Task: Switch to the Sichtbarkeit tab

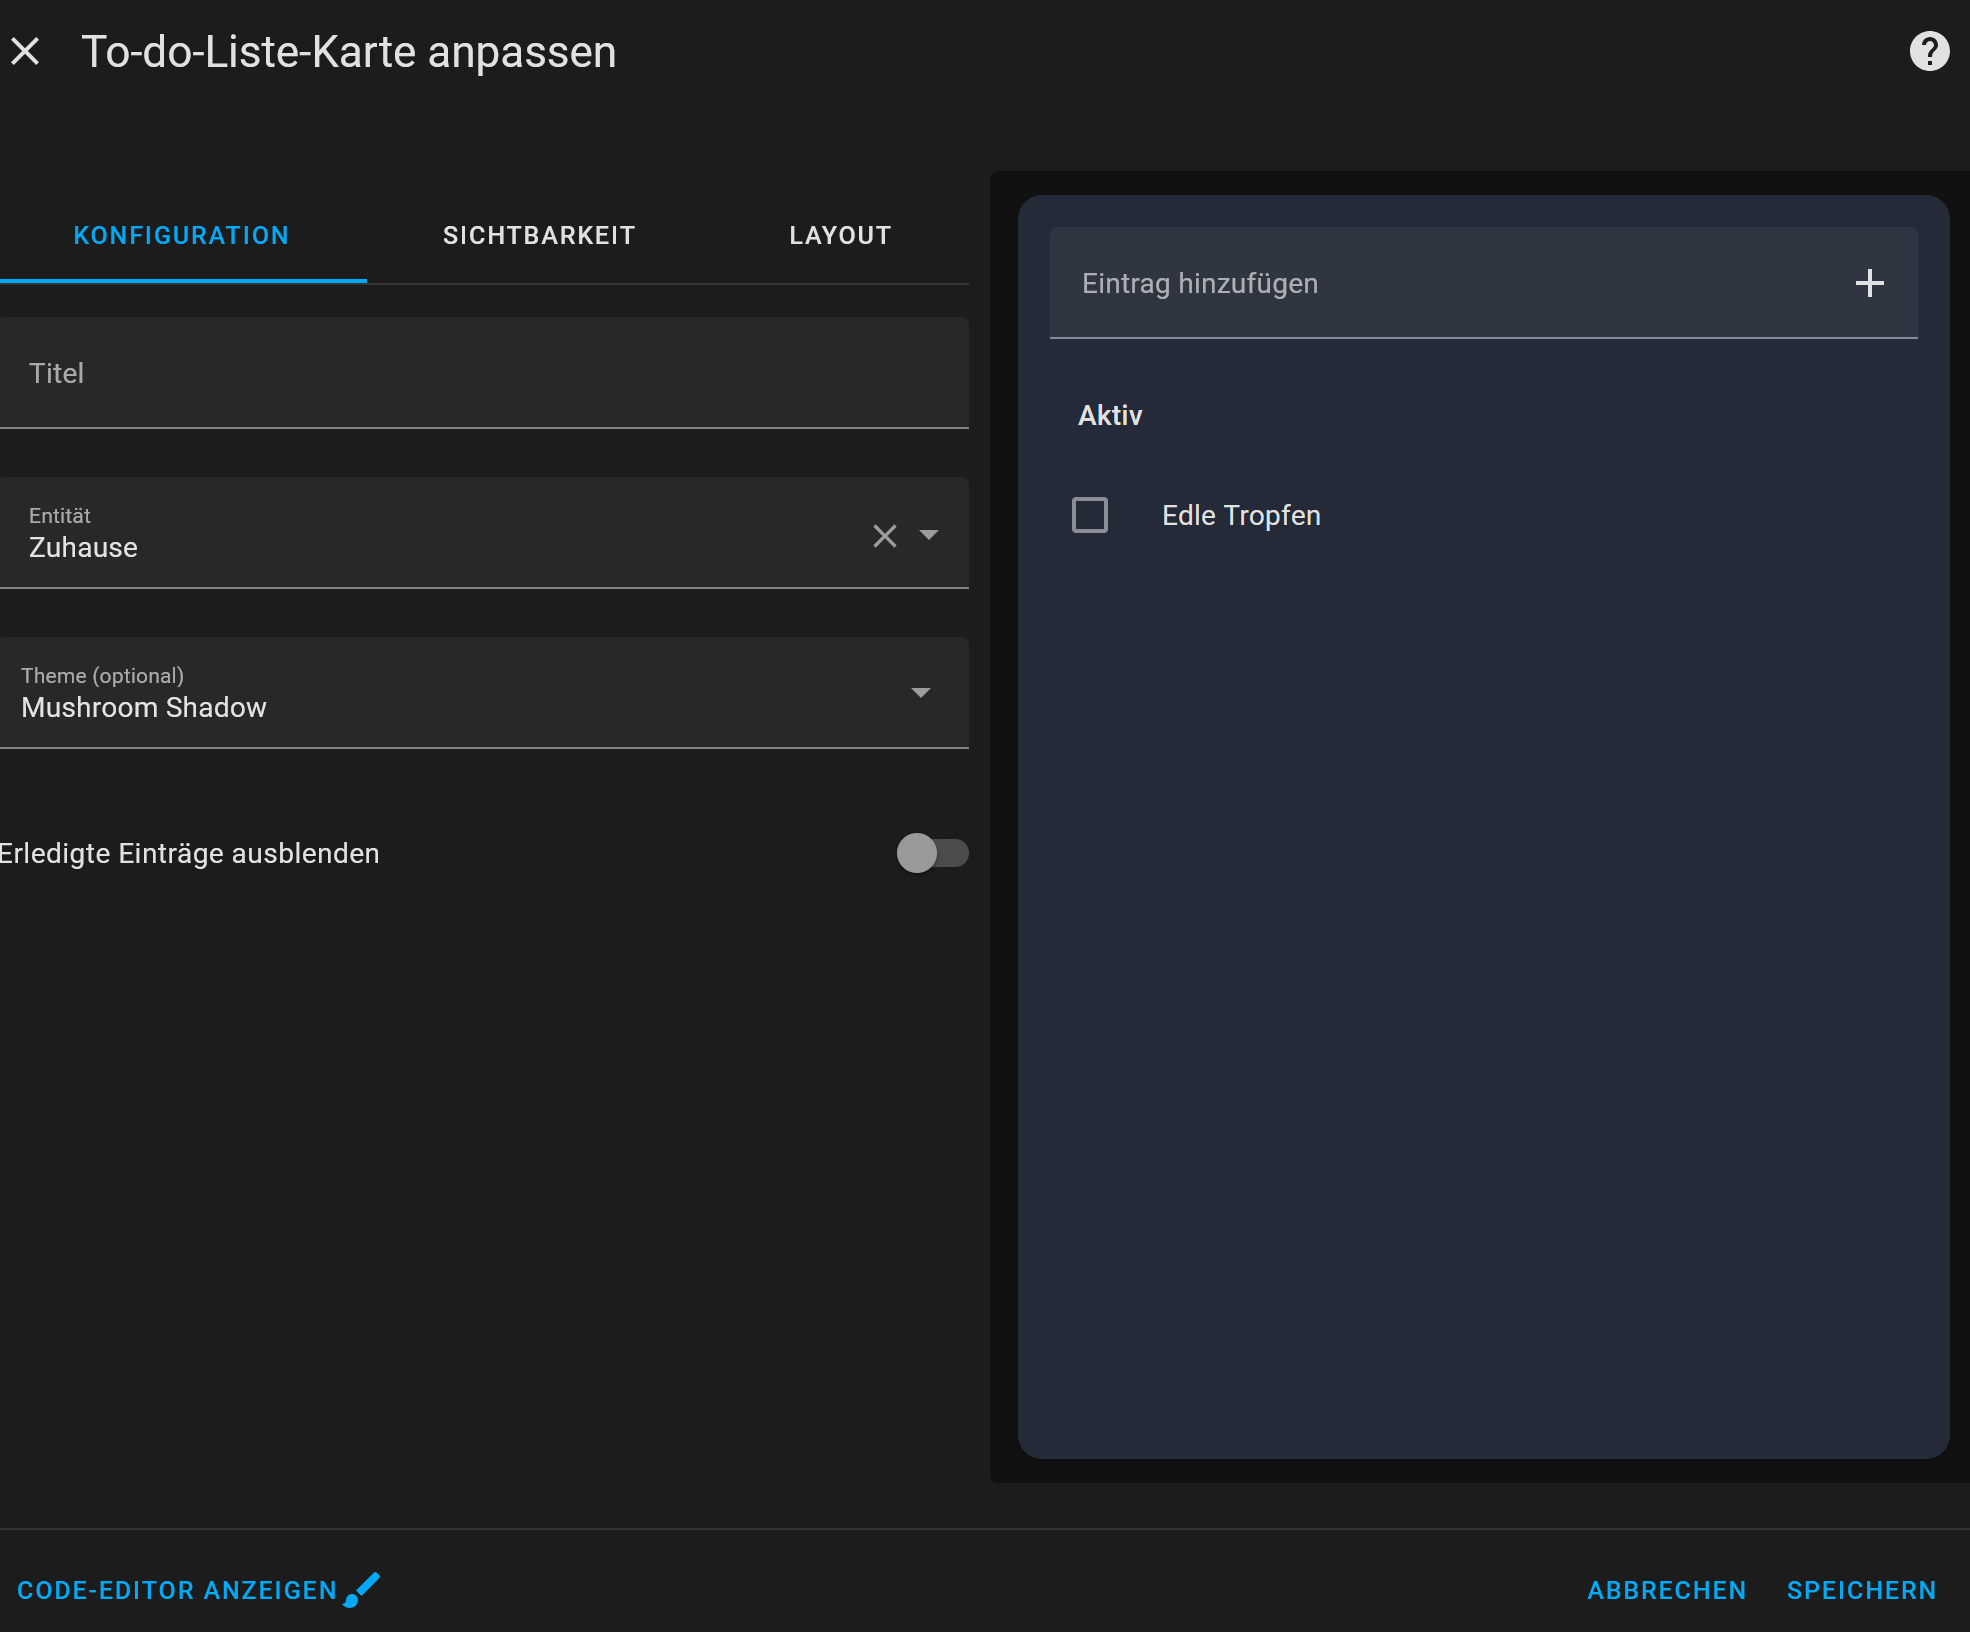Action: pos(539,235)
